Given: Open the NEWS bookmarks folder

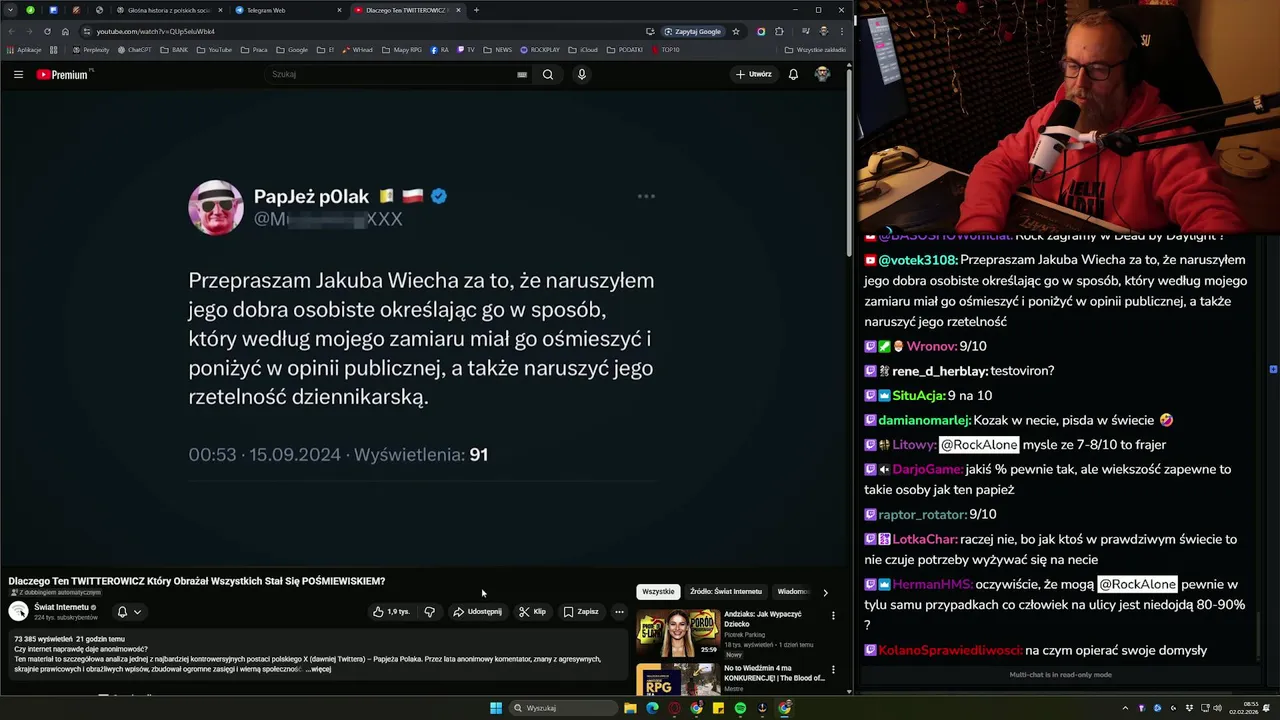Looking at the screenshot, I should click(498, 49).
